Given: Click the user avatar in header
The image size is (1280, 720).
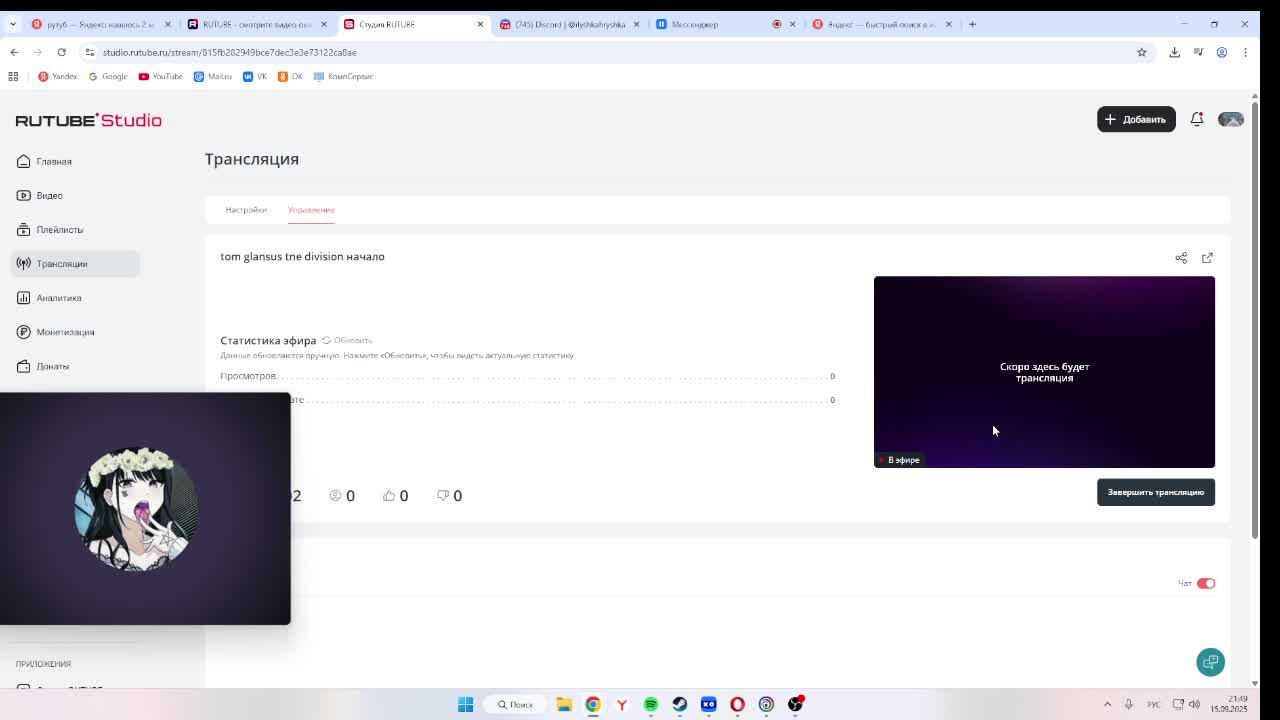Looking at the screenshot, I should (1231, 119).
